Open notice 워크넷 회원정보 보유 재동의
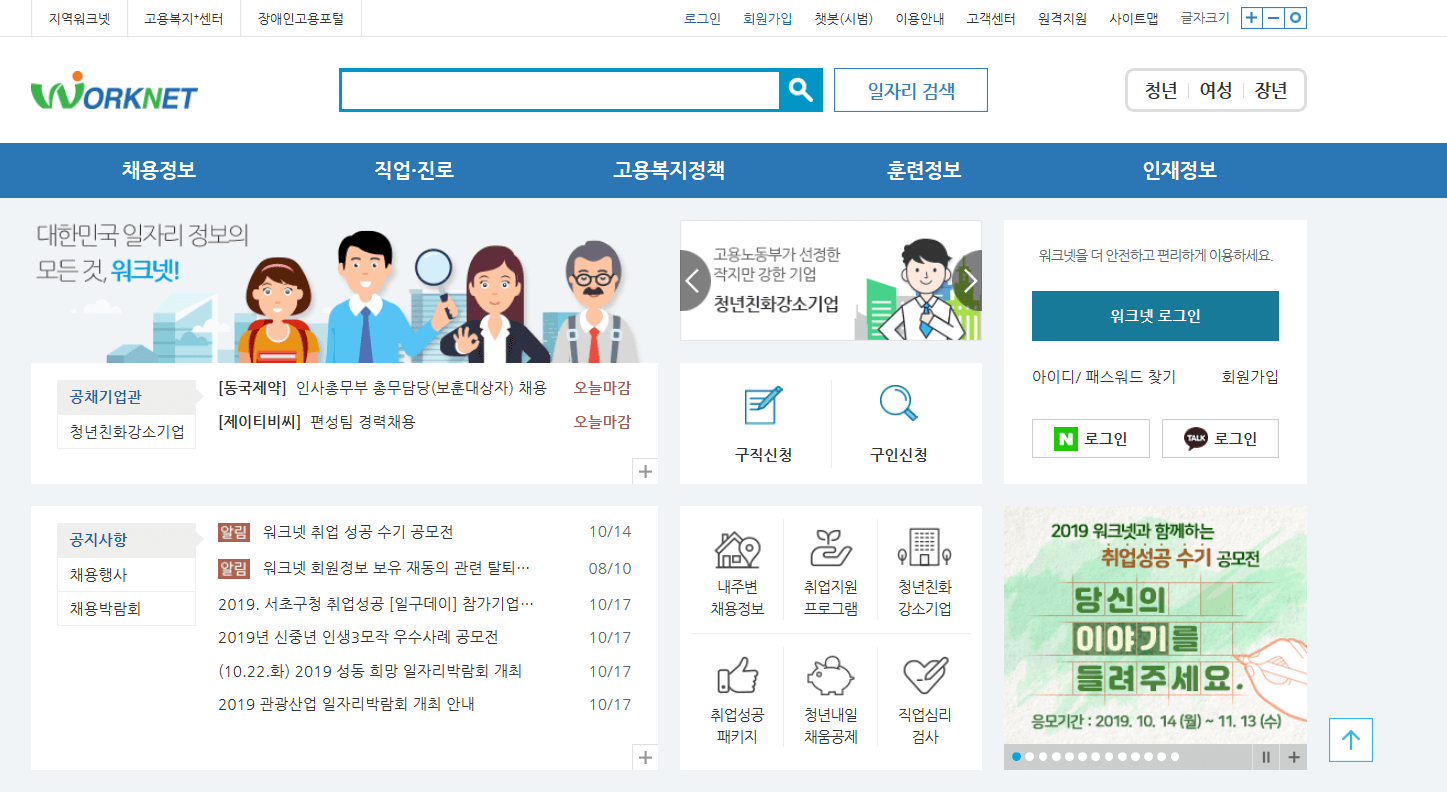The height and width of the screenshot is (792, 1447). tap(396, 568)
